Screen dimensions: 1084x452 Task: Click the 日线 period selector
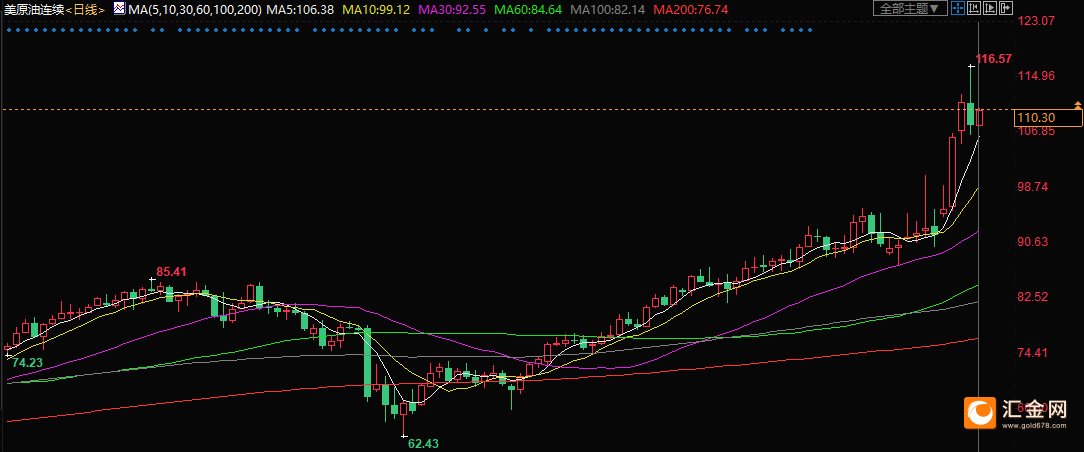coord(86,10)
